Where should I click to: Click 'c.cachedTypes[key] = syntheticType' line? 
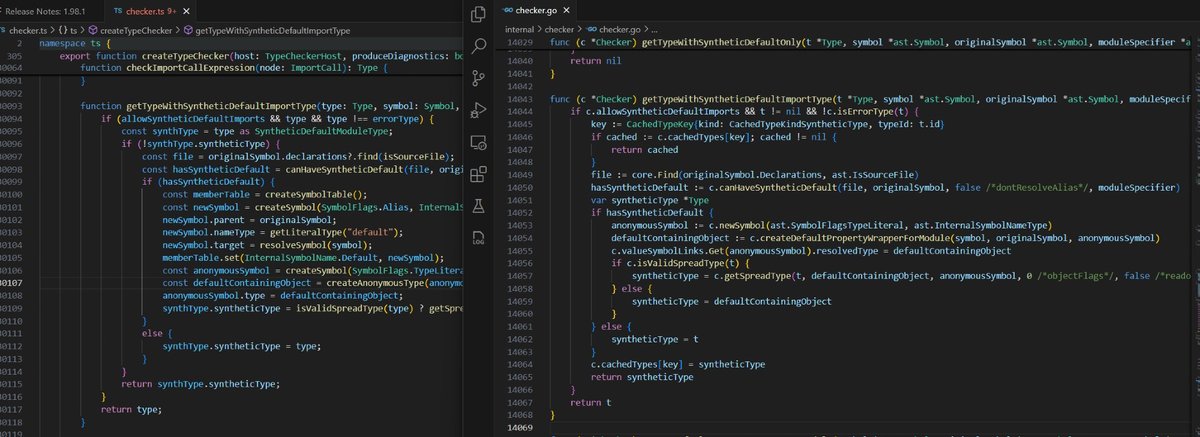click(678, 364)
